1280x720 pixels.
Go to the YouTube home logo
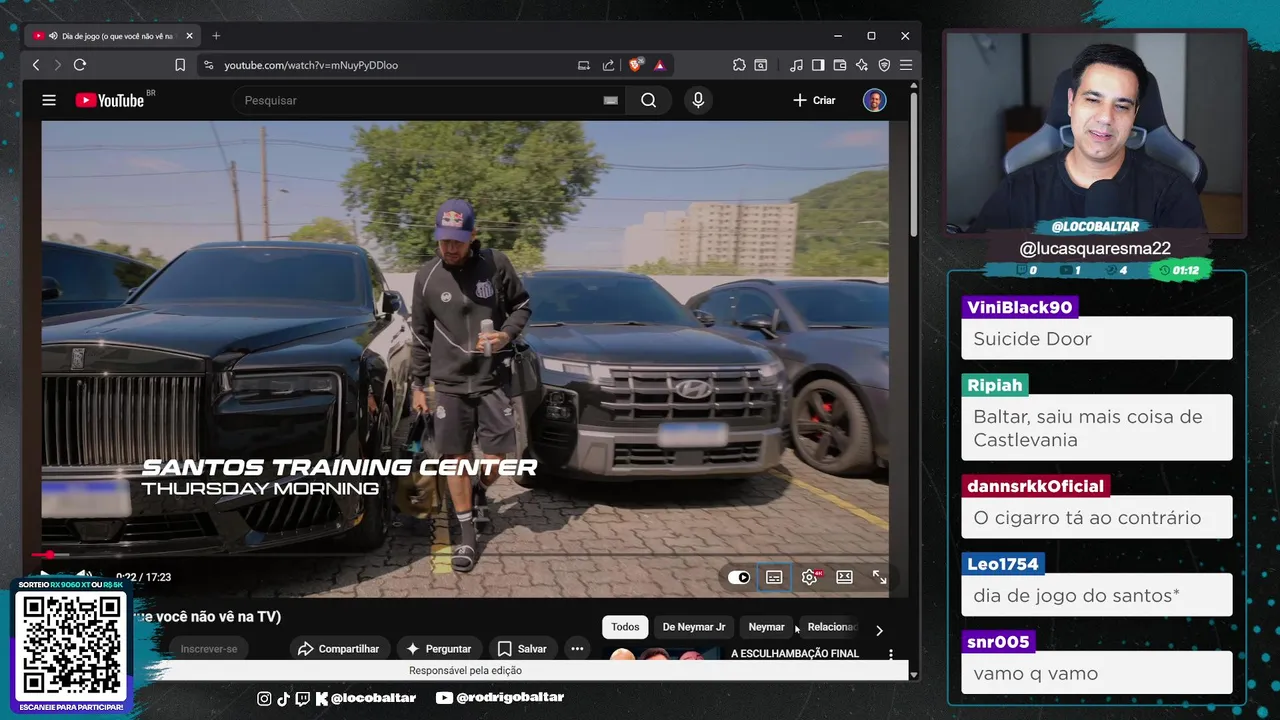(x=110, y=100)
